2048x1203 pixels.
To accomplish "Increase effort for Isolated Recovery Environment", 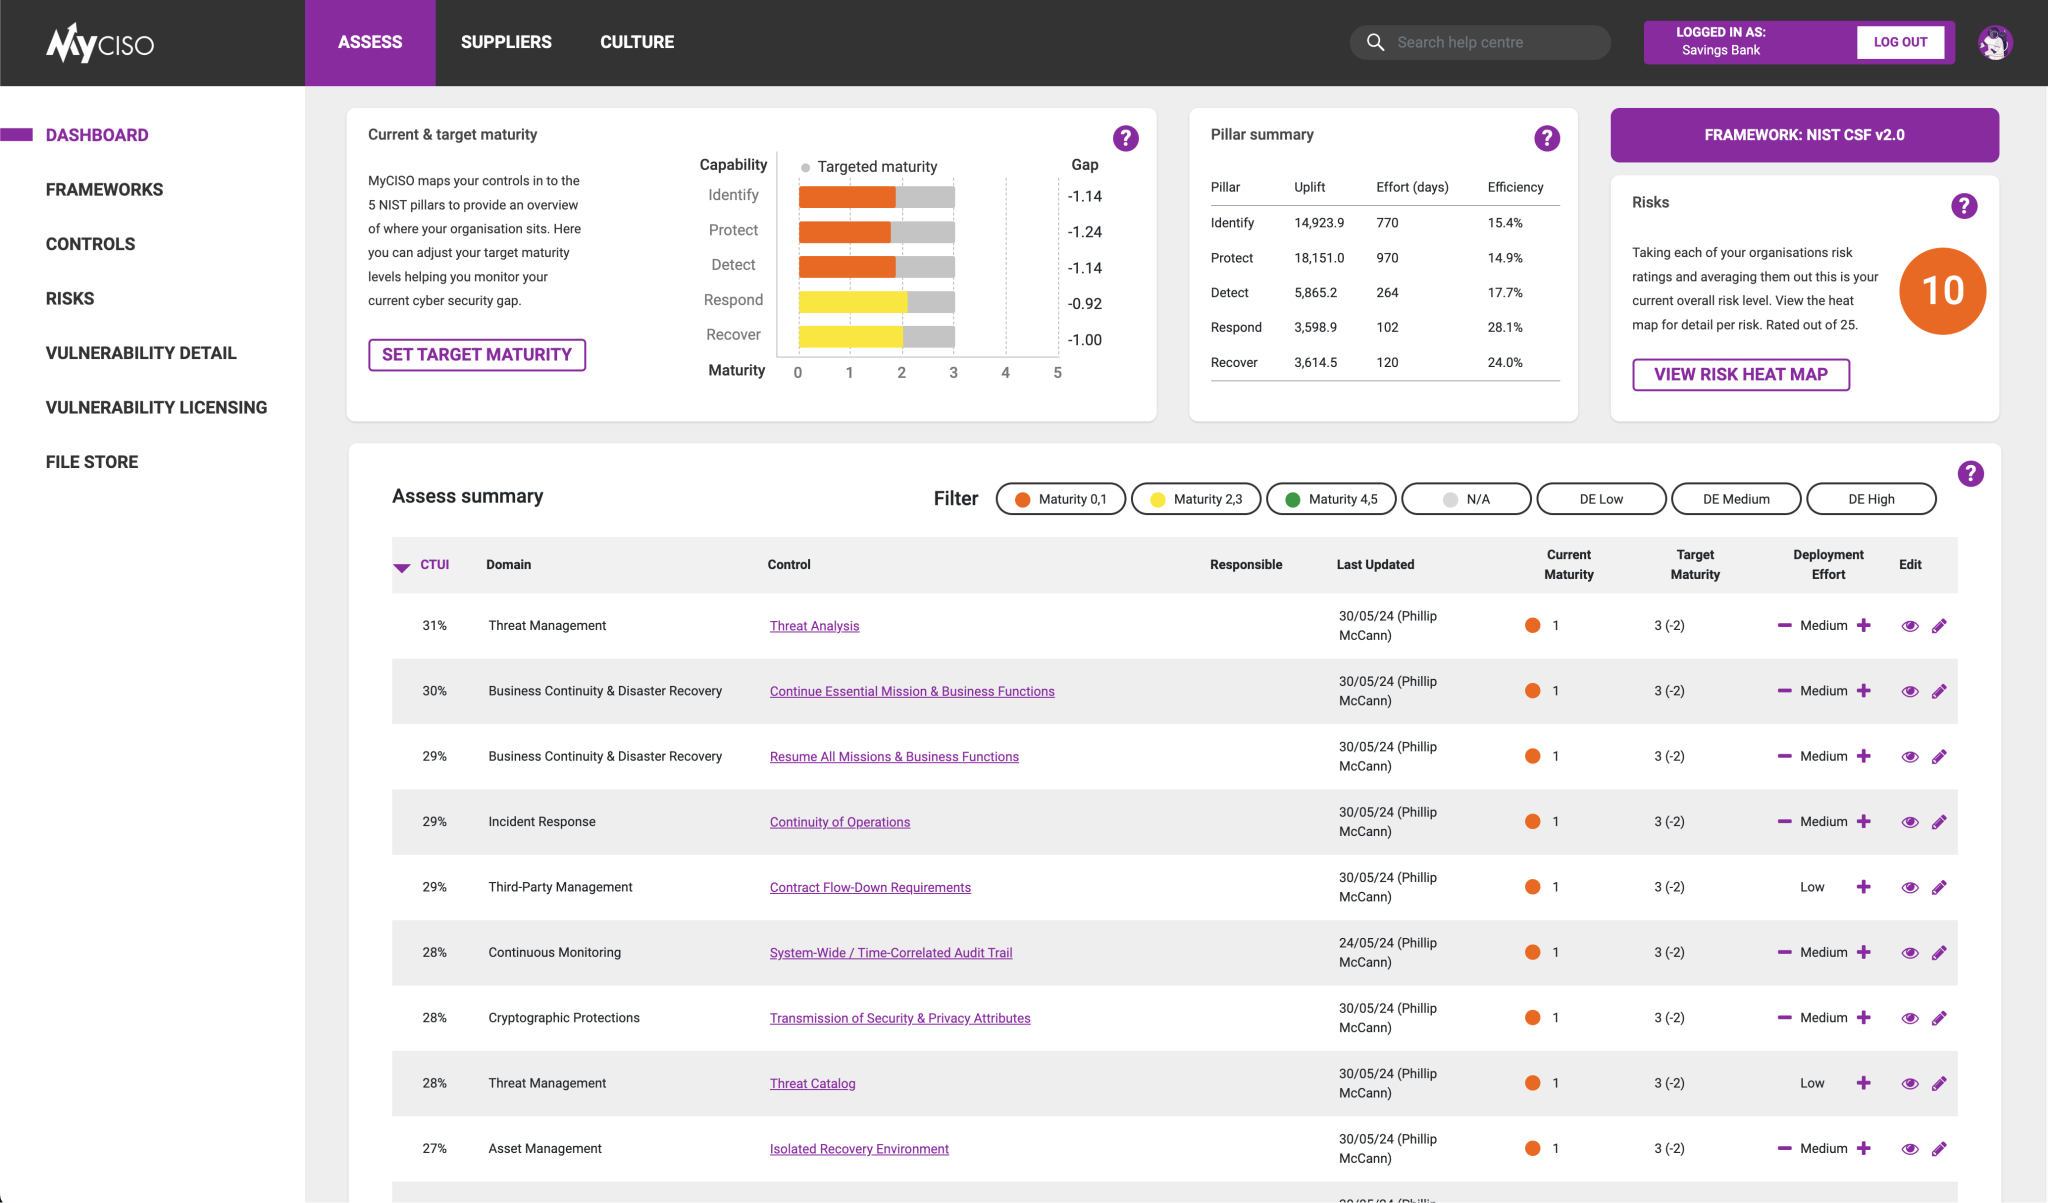I will 1863,1149.
